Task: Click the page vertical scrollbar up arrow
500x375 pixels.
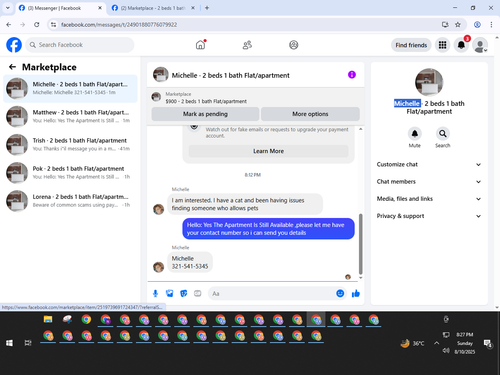Action: pos(497,38)
